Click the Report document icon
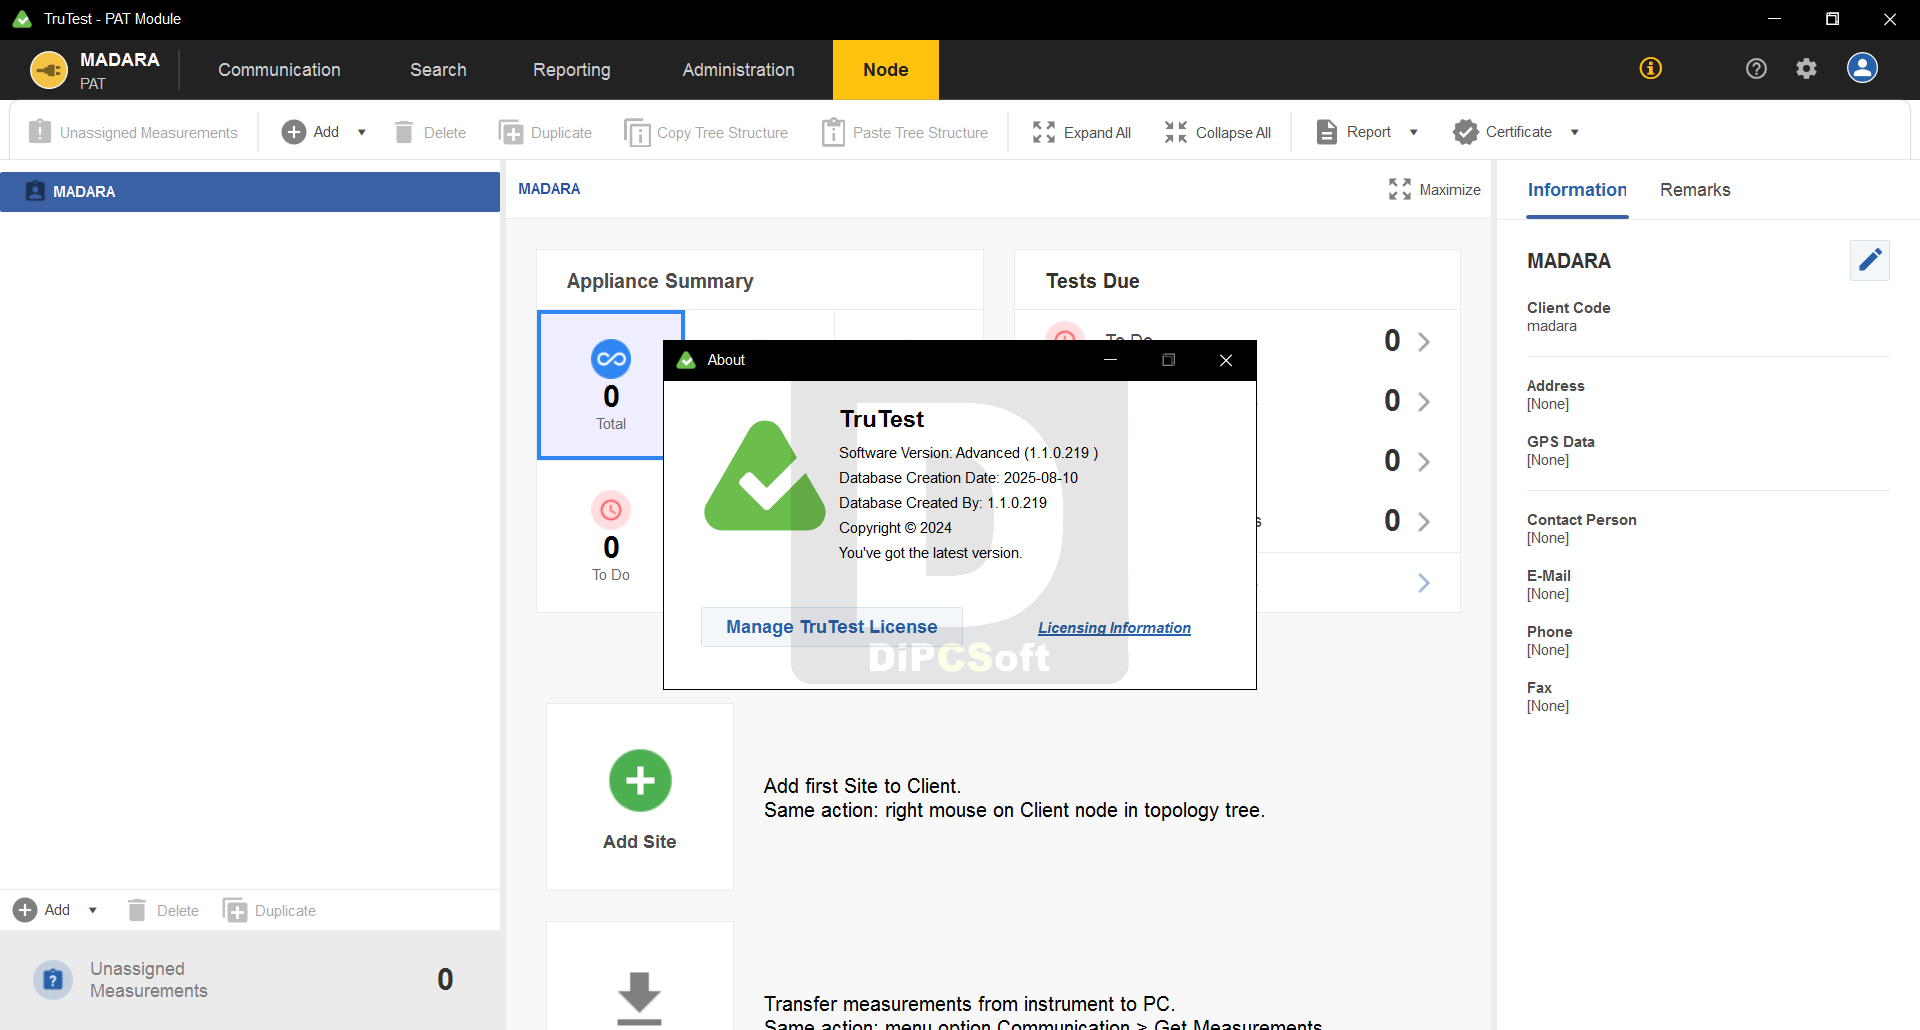The height and width of the screenshot is (1030, 1920). point(1327,132)
